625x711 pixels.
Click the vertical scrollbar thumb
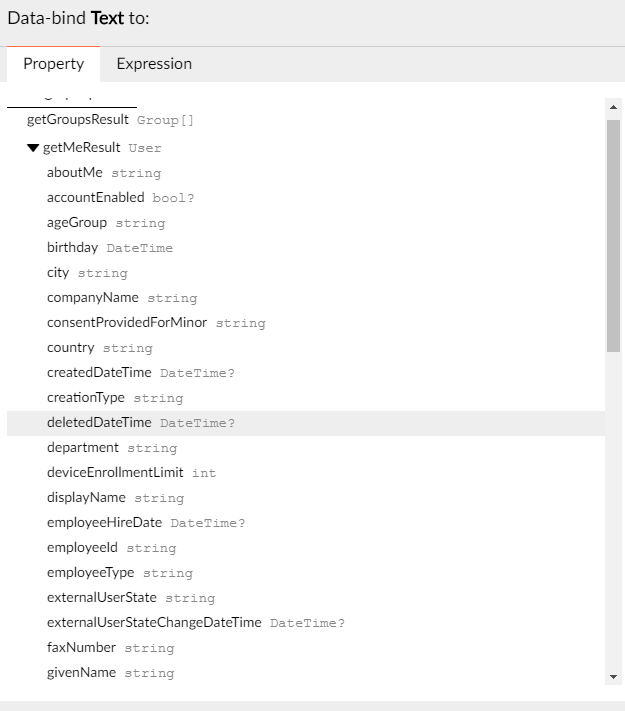coord(613,236)
